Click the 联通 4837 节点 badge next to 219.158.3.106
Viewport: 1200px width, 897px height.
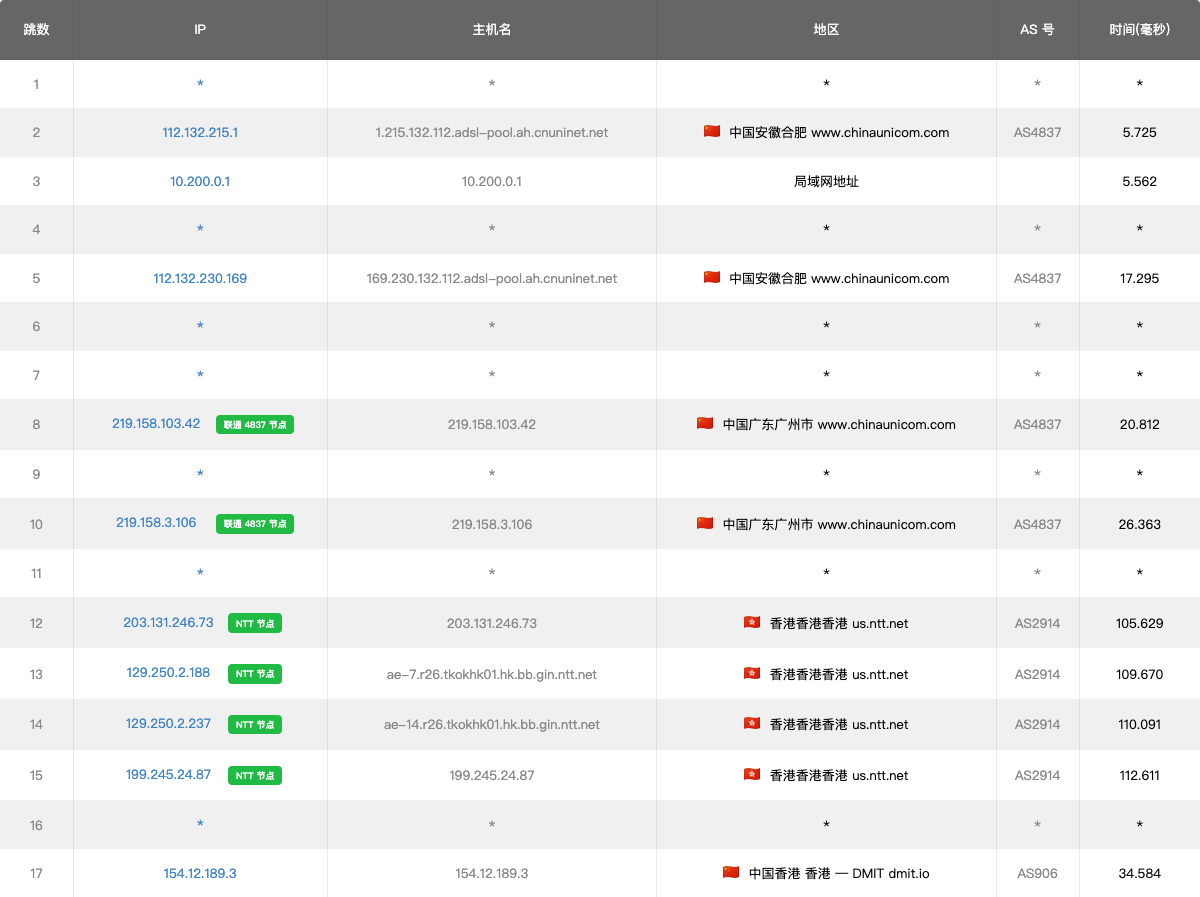(x=255, y=523)
